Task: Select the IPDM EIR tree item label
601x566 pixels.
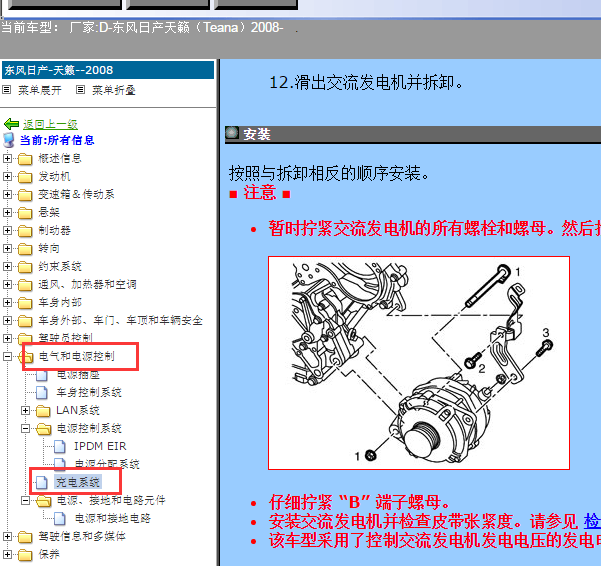Action: (100, 446)
